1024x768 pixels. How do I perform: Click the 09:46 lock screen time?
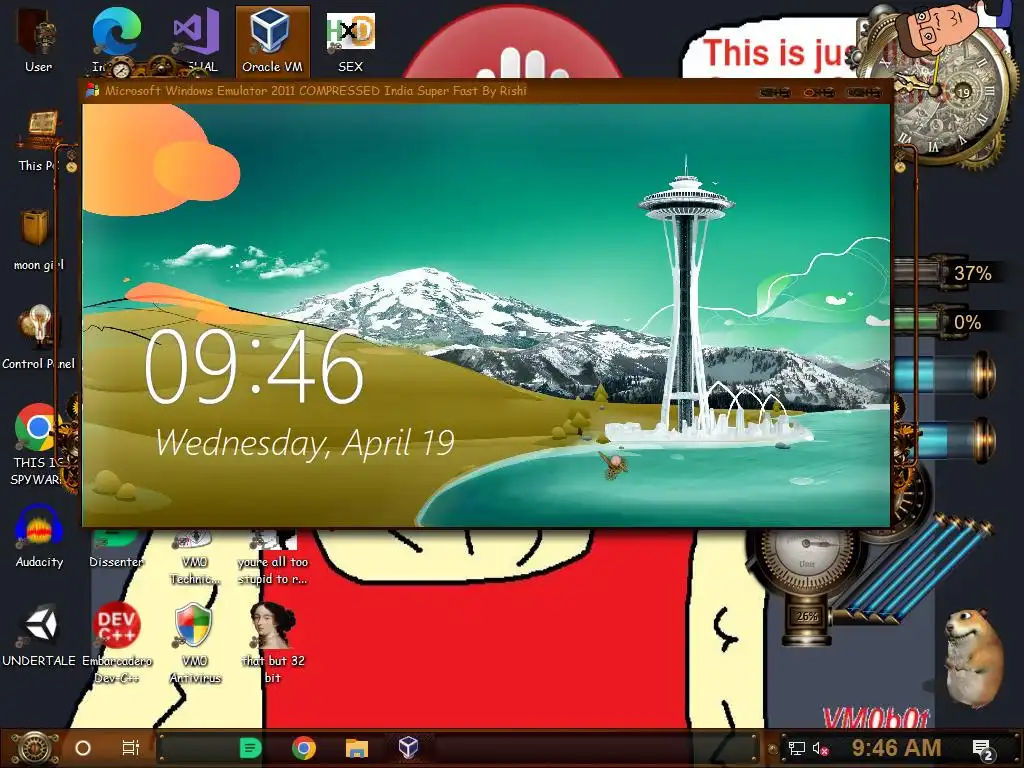(x=253, y=366)
